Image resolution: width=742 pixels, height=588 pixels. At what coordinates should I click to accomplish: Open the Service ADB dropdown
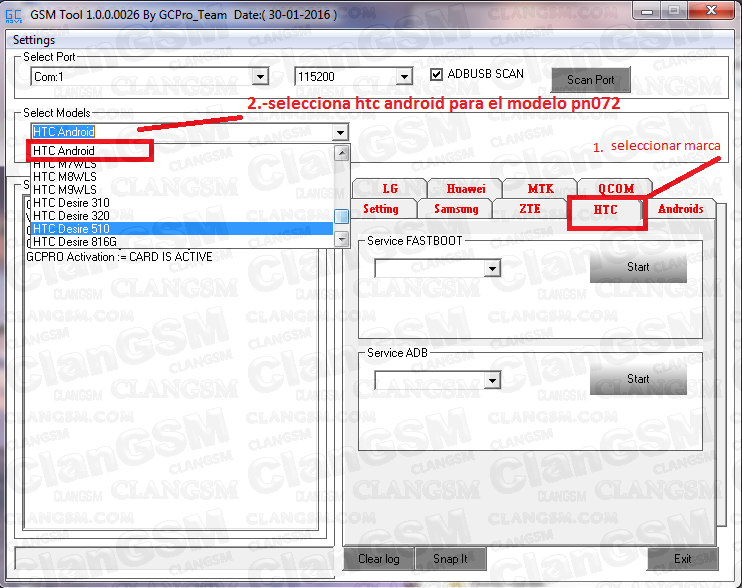coord(492,380)
